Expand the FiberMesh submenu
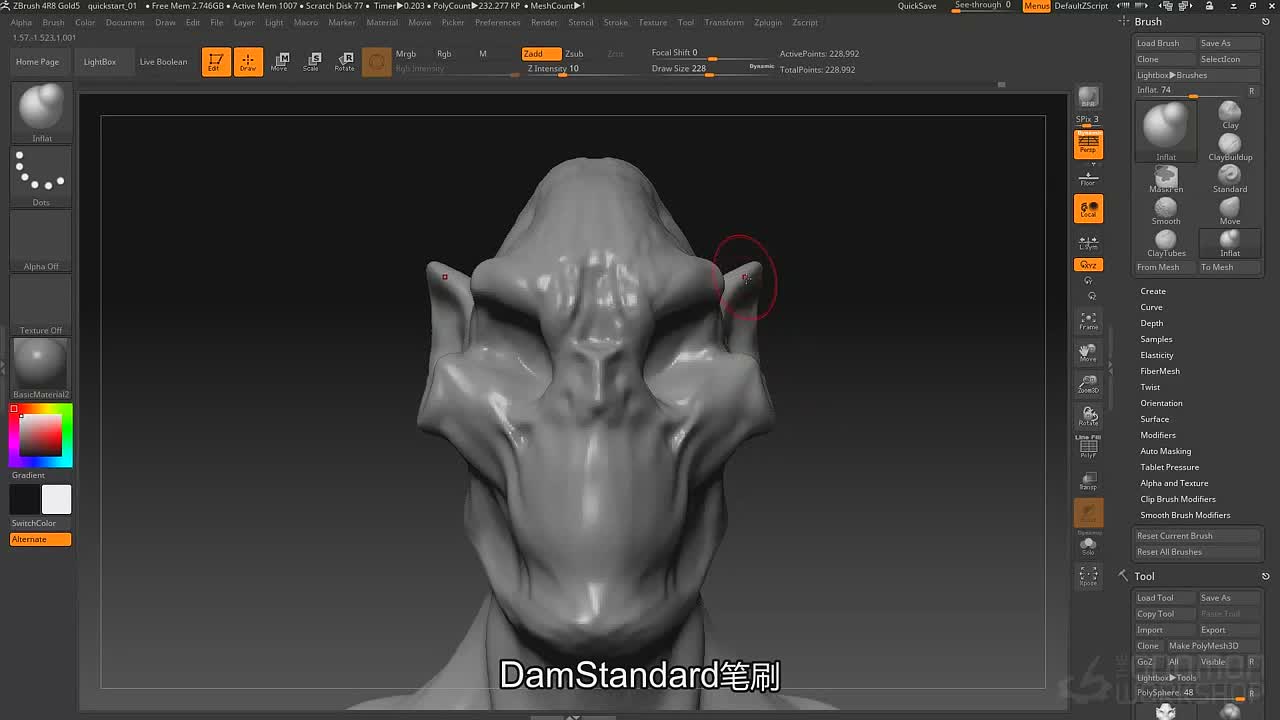Viewport: 1280px width, 720px height. pyautogui.click(x=1160, y=371)
